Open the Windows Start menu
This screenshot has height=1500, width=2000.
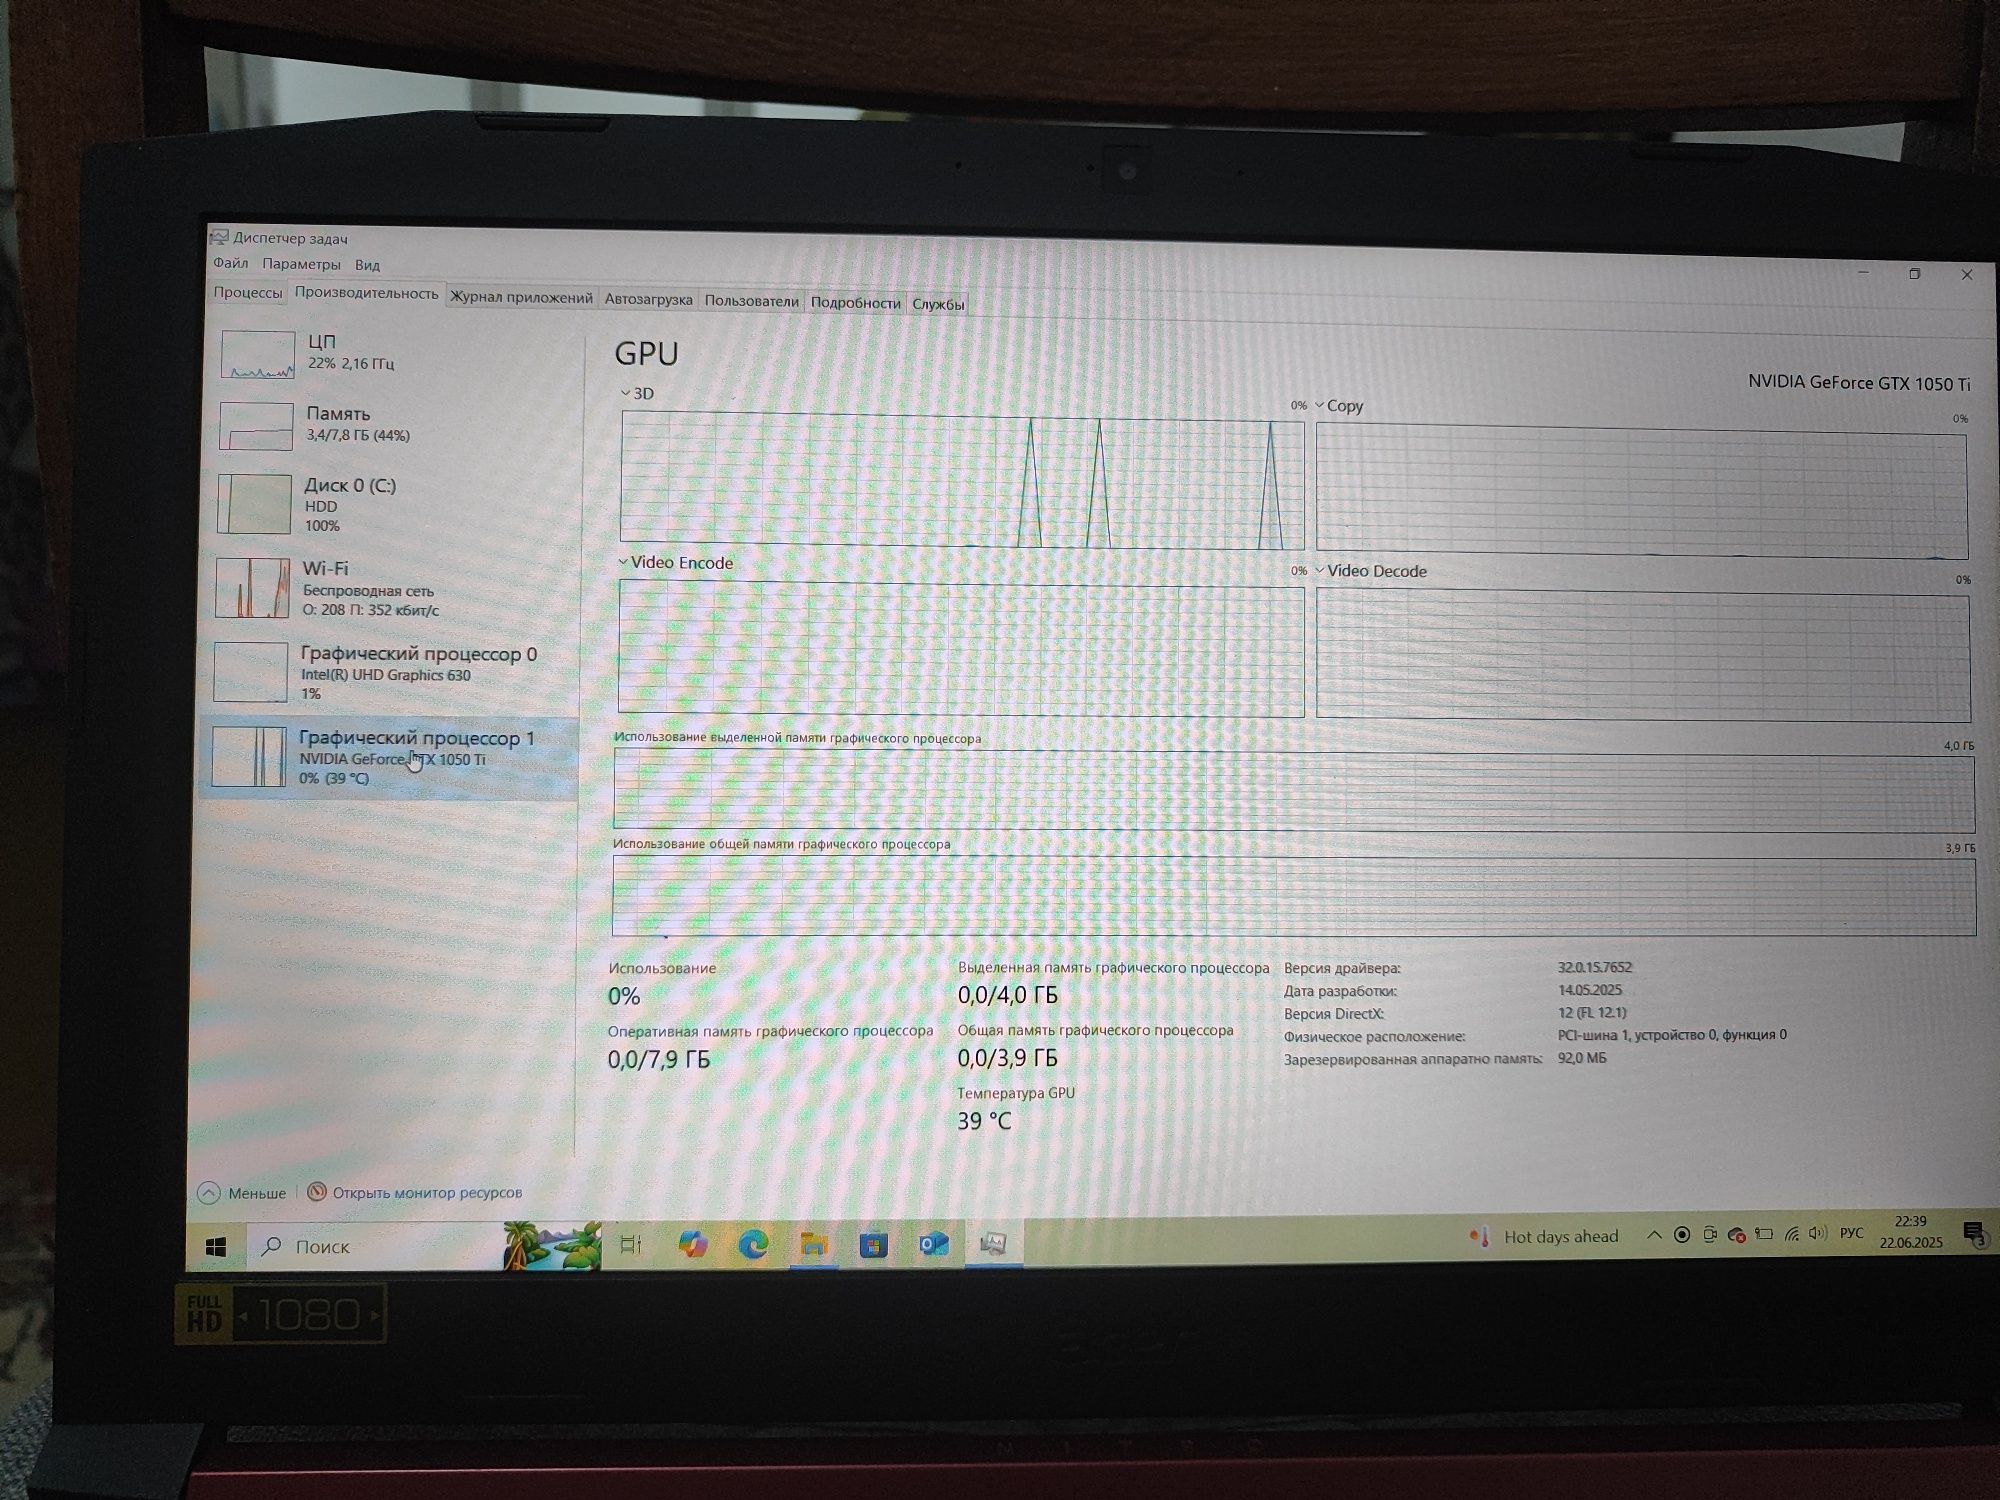pyautogui.click(x=215, y=1246)
